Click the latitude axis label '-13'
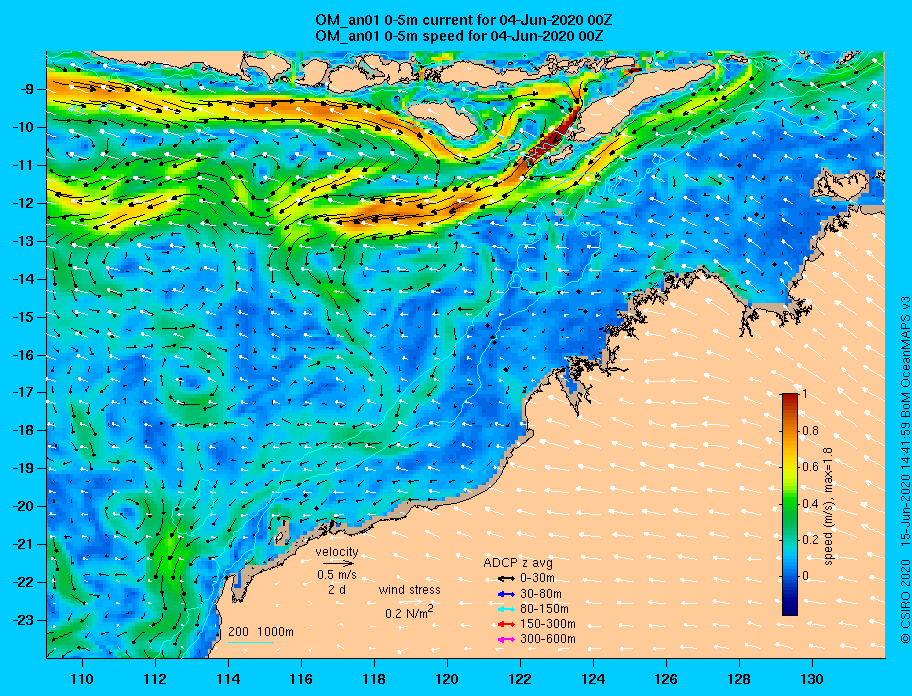 pos(24,241)
